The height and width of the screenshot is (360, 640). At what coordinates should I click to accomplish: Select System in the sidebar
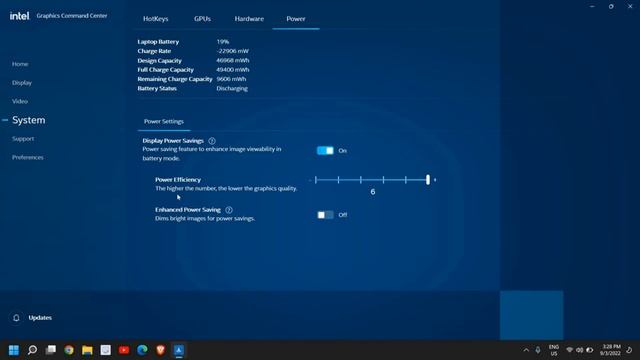29,120
